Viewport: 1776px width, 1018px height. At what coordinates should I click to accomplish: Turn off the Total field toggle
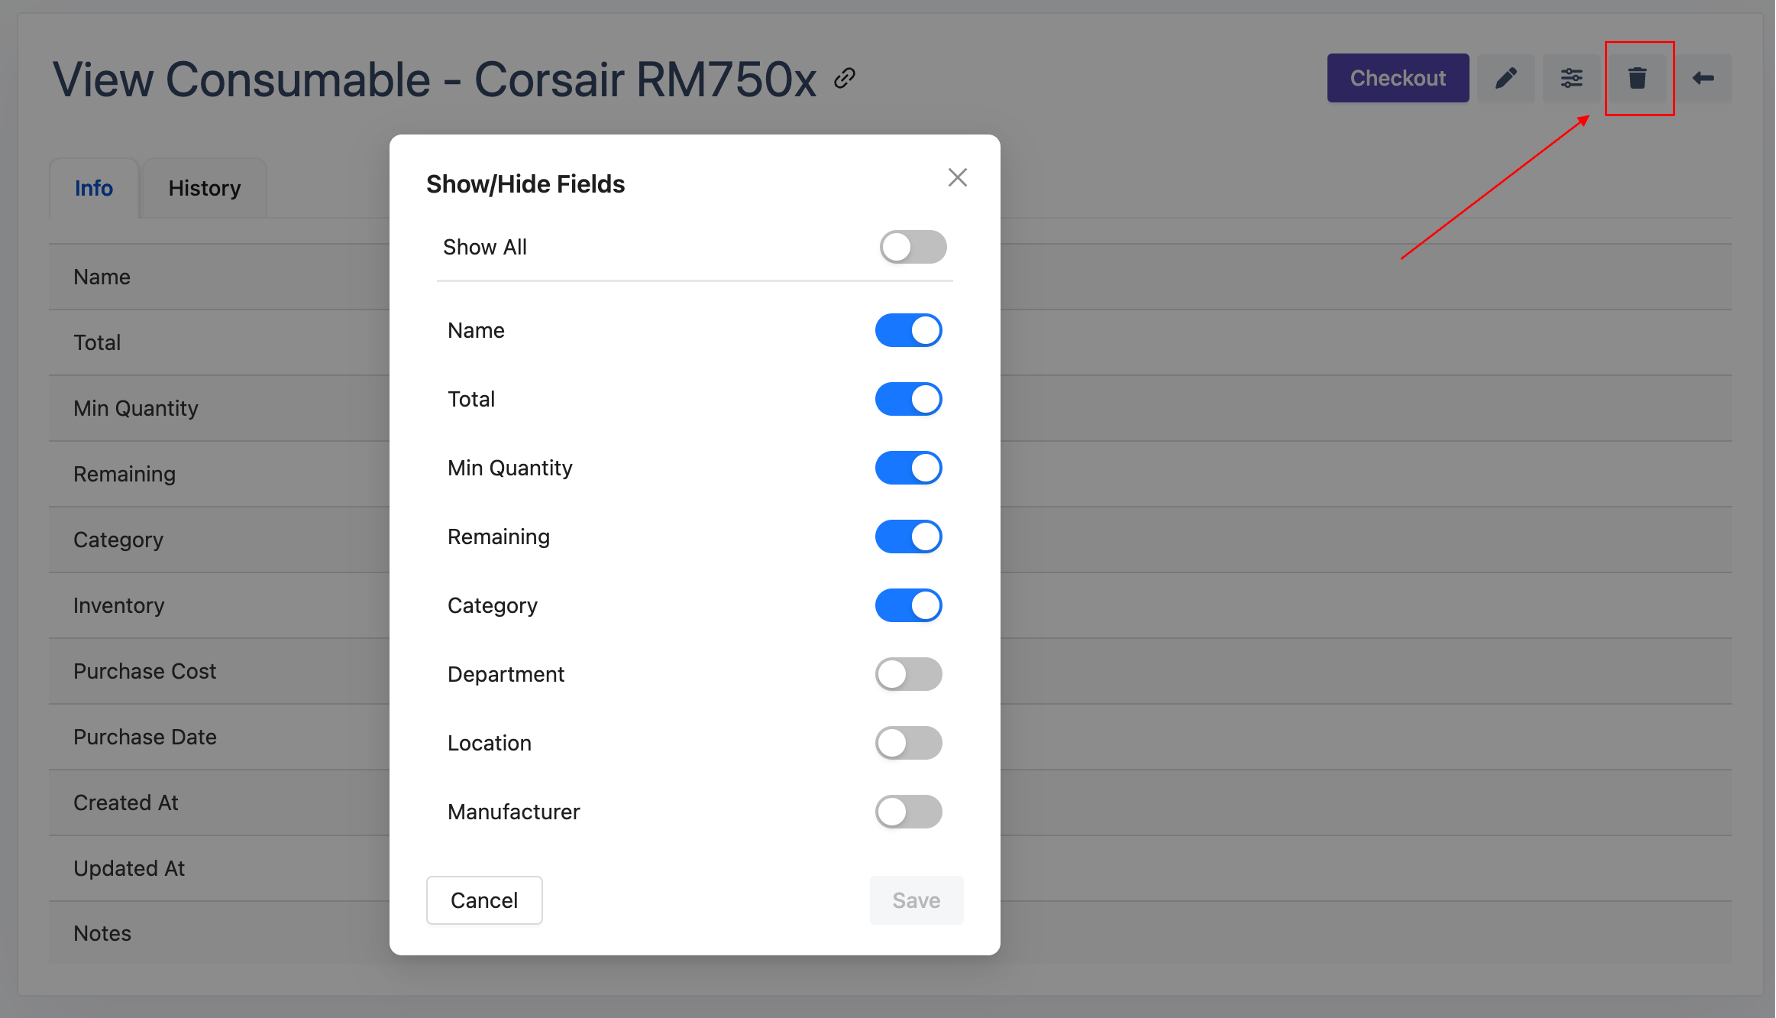point(908,399)
